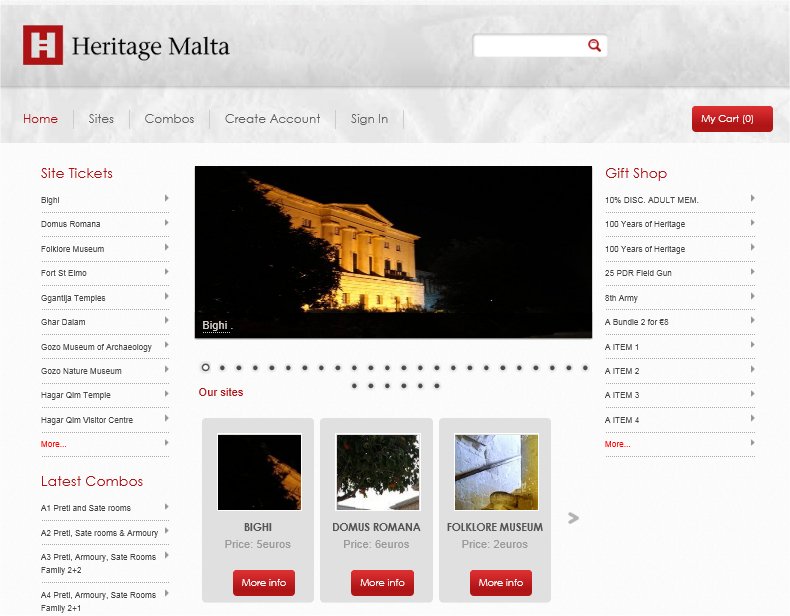Viewport: 790px width, 616px height.
Task: Click arrow beside A3 Preti Family 2+2
Action: click(166, 556)
